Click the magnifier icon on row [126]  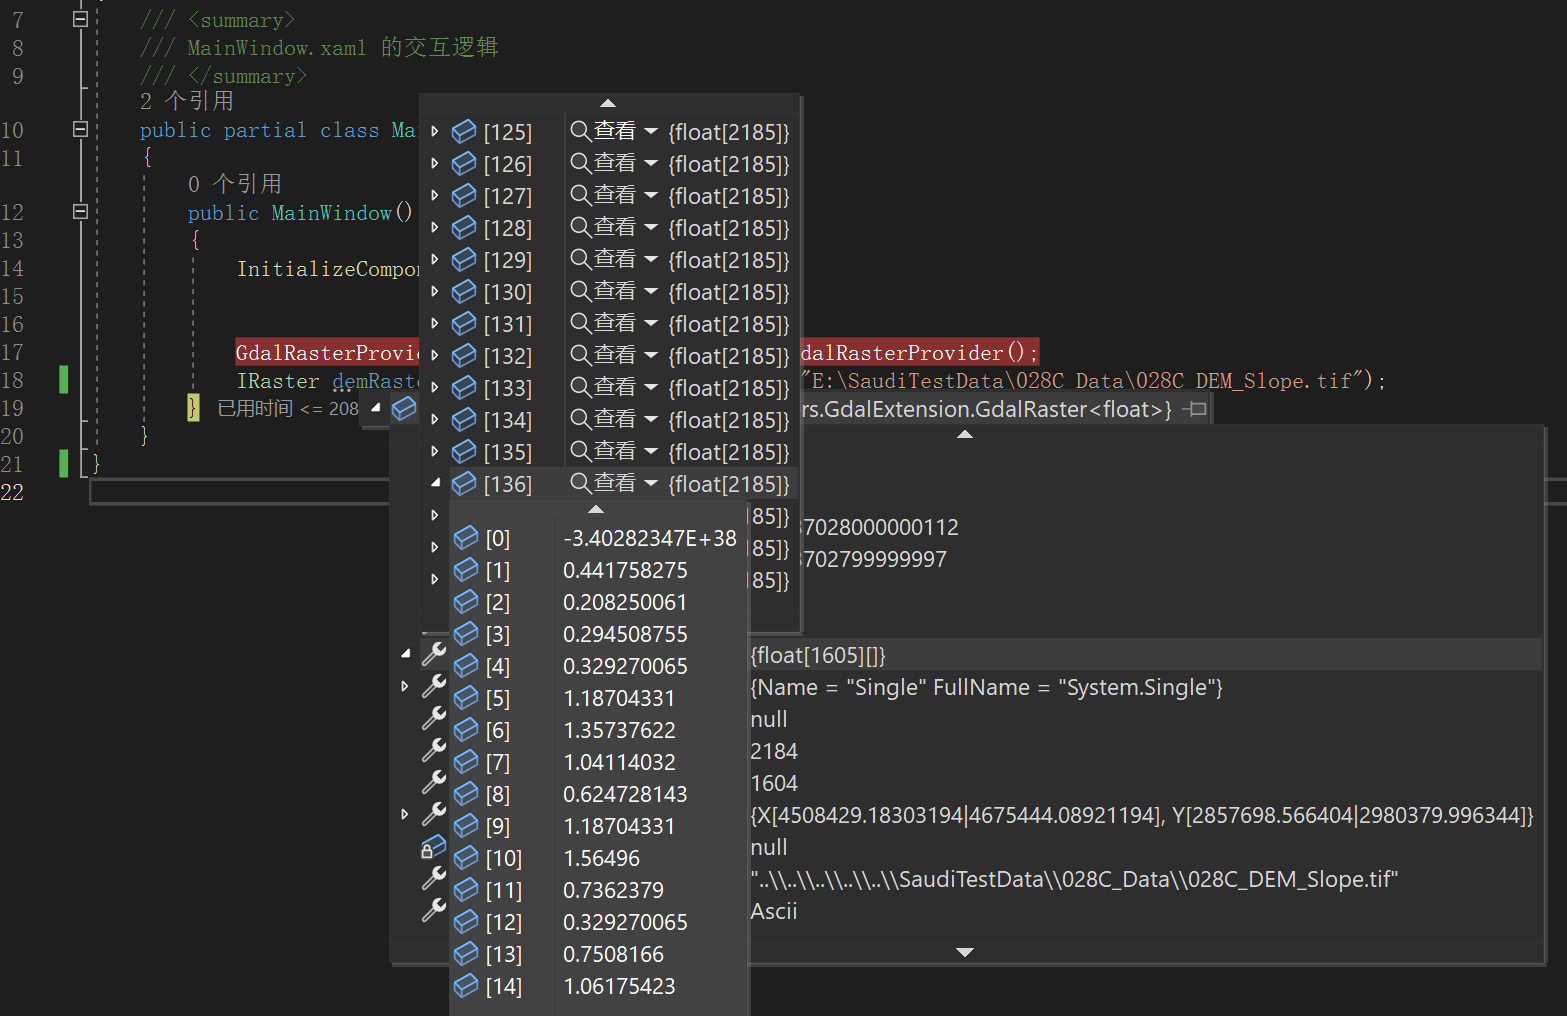point(580,162)
